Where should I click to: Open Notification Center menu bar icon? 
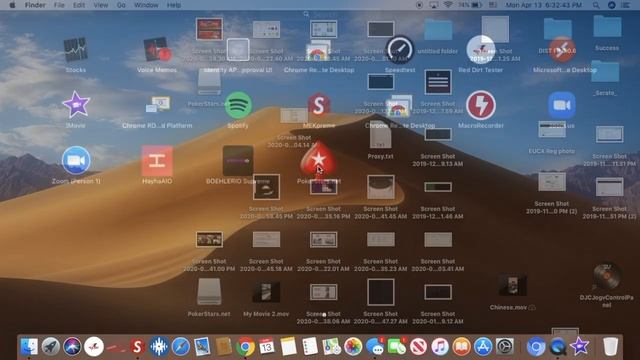(626, 5)
